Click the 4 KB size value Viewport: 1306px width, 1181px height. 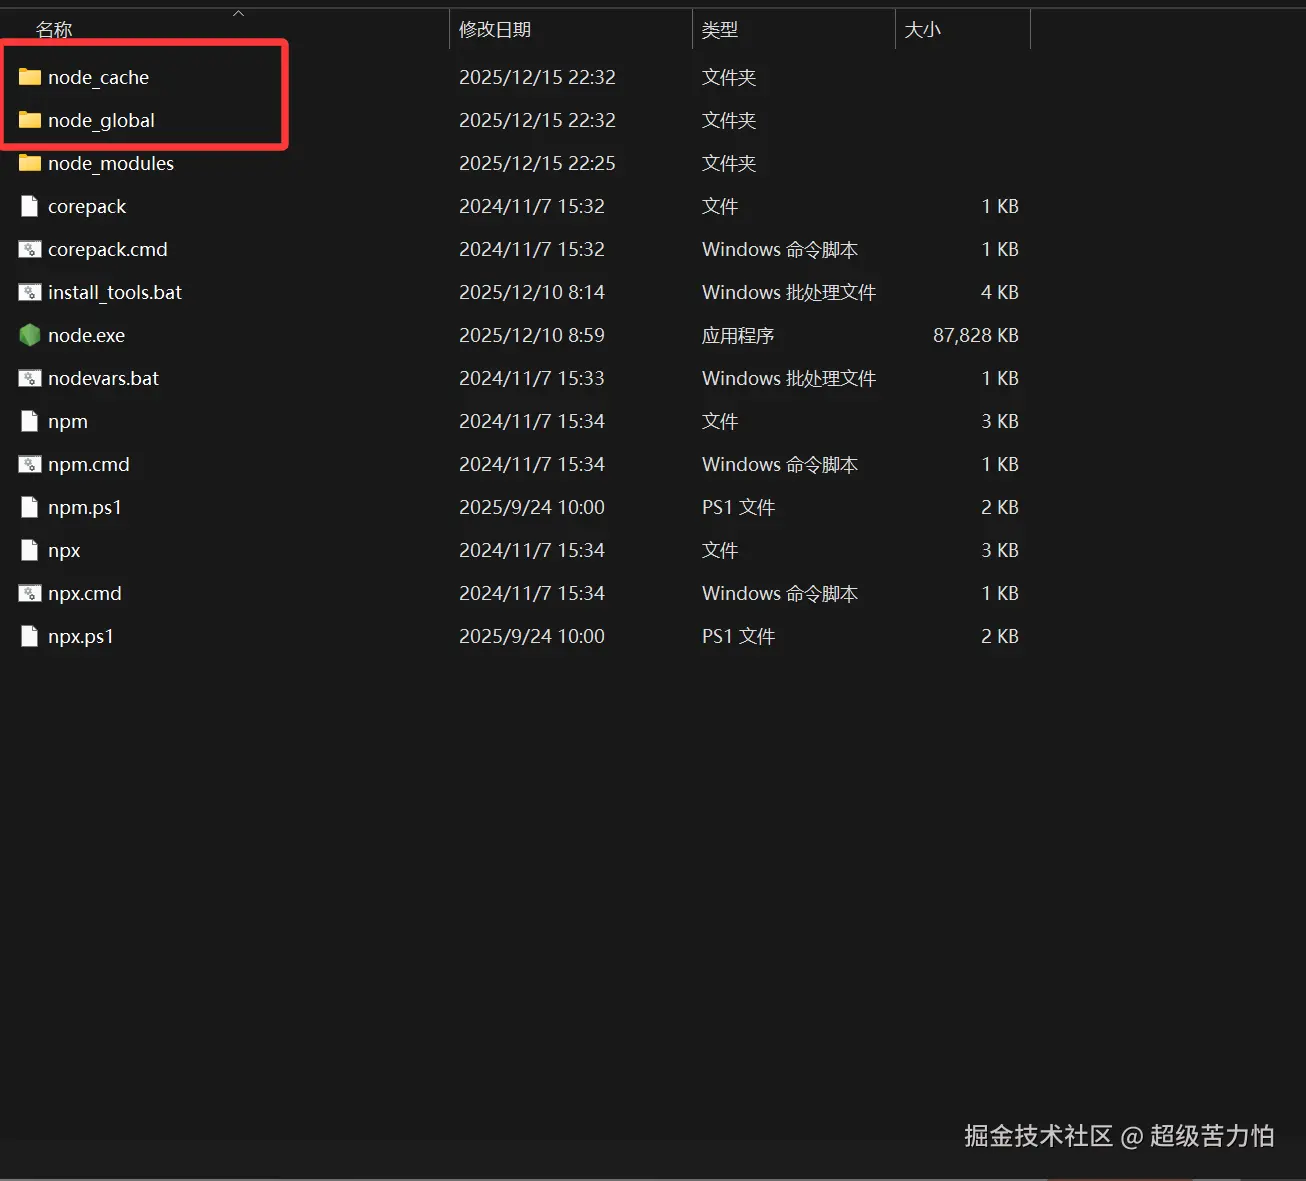tap(1000, 292)
